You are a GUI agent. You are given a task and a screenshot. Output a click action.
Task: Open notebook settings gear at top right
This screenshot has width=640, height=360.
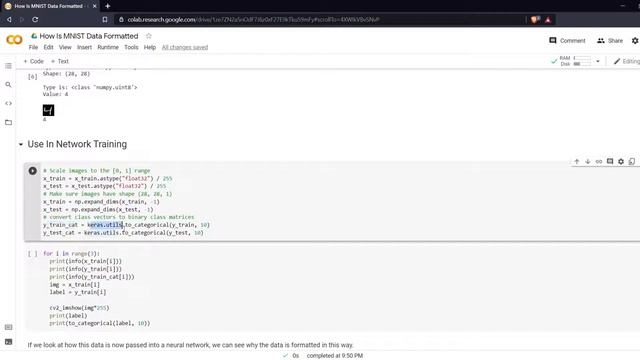[635, 40]
